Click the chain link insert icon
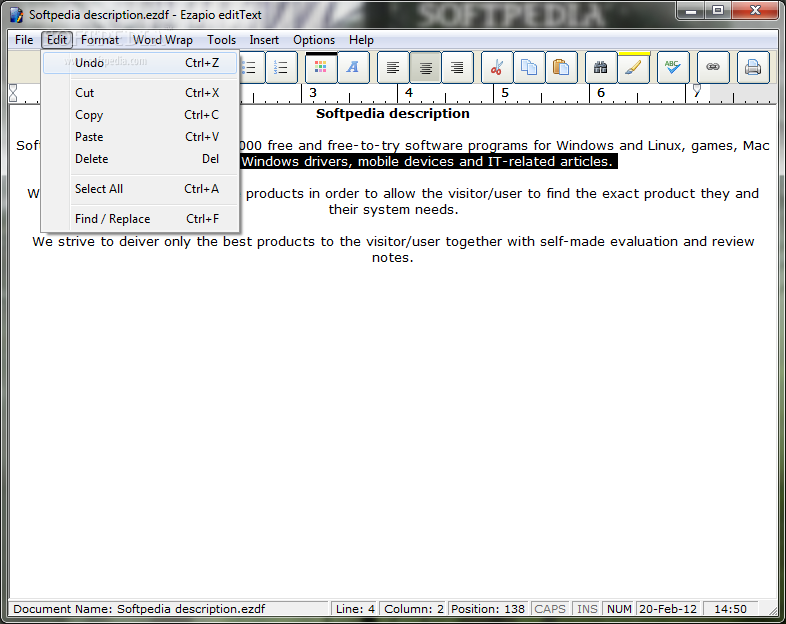786x624 pixels. click(x=713, y=67)
